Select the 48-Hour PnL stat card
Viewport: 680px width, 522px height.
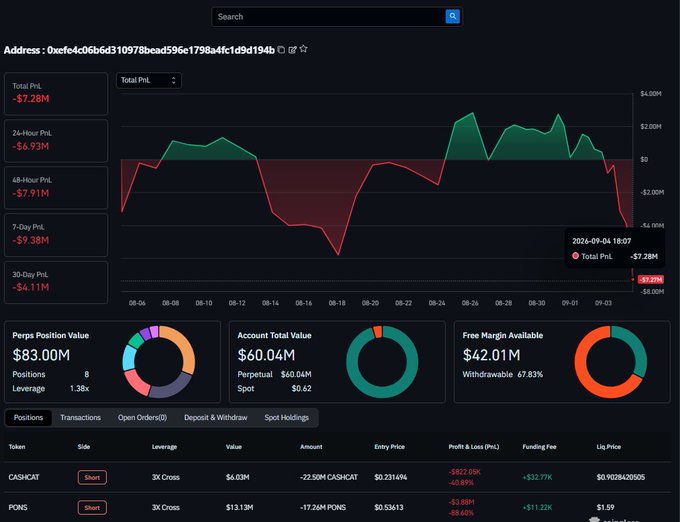coord(56,187)
